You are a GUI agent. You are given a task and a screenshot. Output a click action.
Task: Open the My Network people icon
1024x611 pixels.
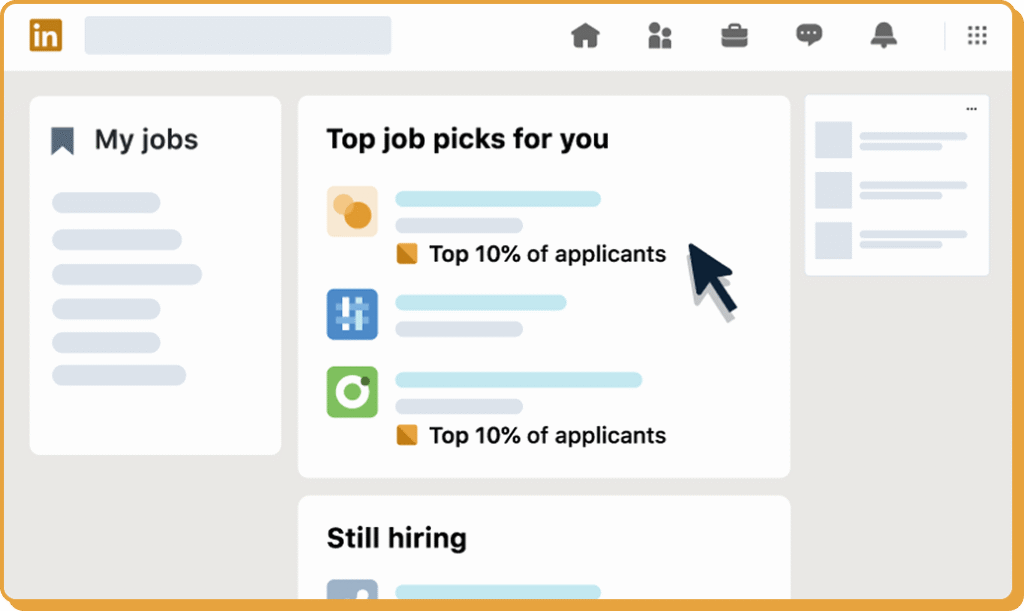[659, 36]
